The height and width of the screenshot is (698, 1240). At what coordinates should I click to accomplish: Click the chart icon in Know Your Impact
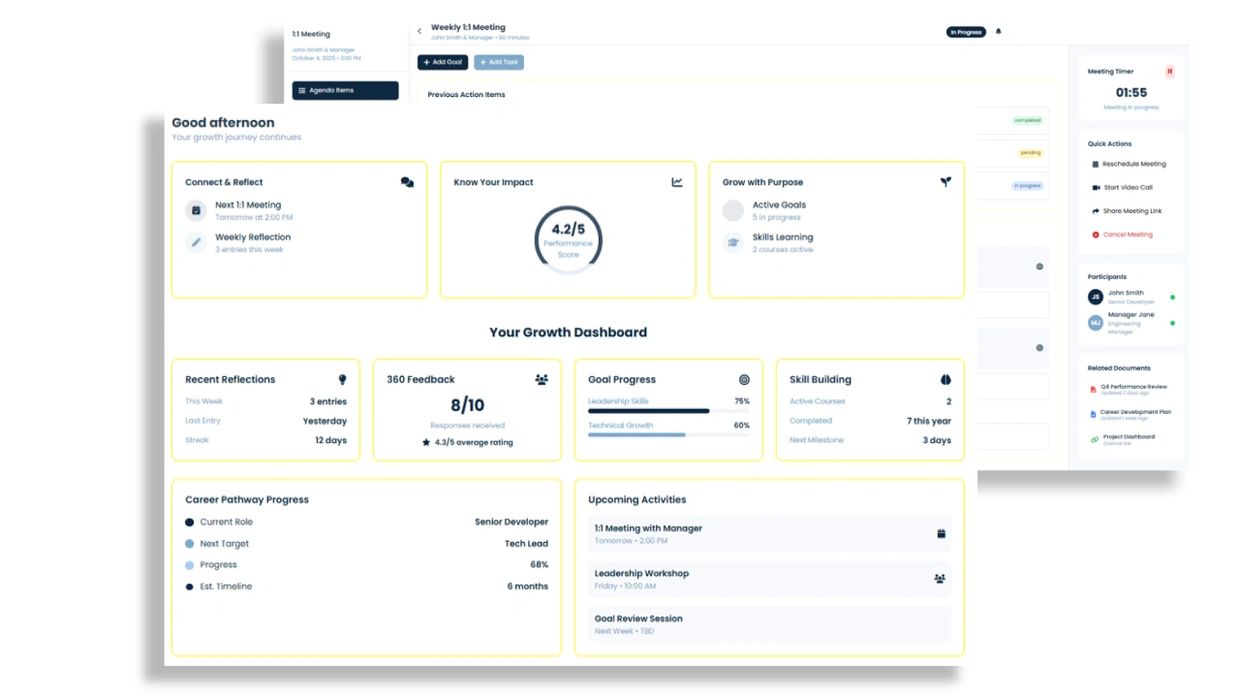[x=677, y=183]
